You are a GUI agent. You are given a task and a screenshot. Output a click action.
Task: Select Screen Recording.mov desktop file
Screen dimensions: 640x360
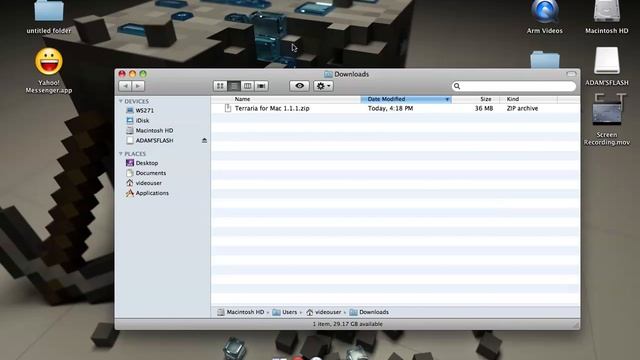coord(607,120)
